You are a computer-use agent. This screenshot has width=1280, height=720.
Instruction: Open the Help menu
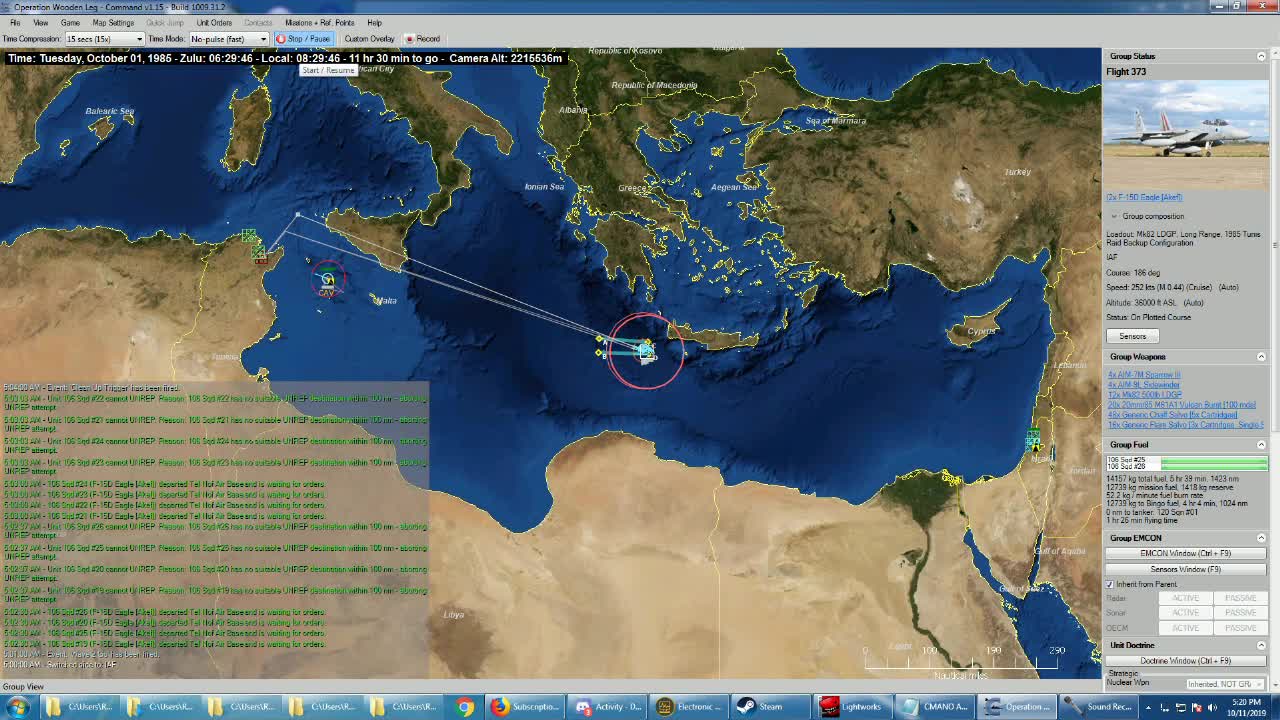coord(374,22)
